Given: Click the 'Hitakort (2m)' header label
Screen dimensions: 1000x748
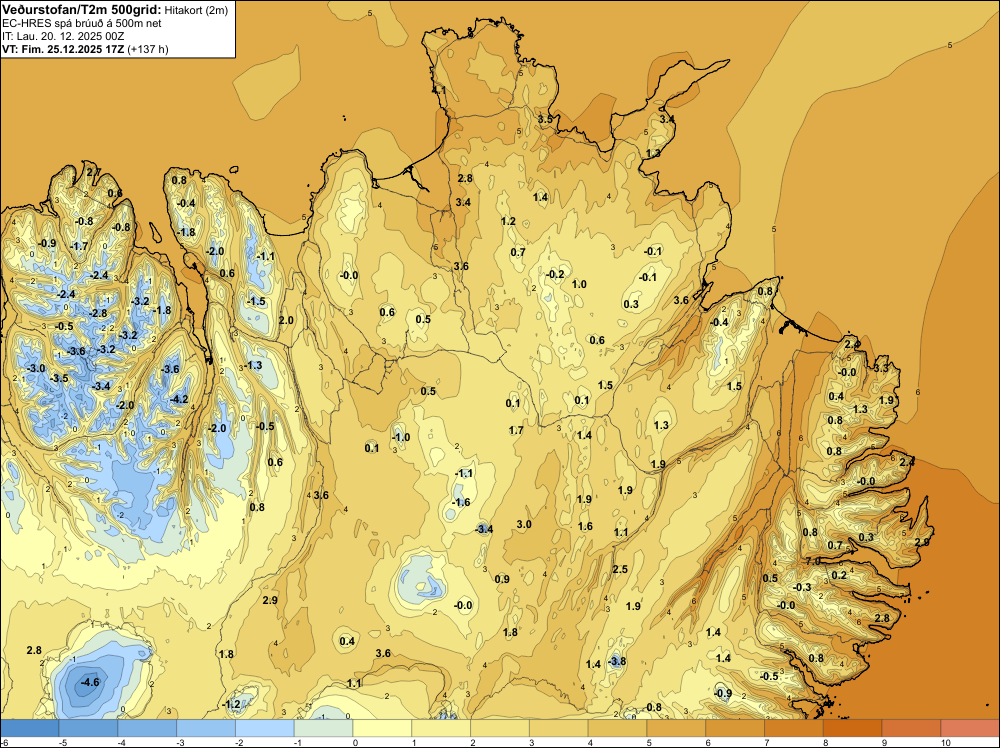Looking at the screenshot, I should tap(196, 10).
